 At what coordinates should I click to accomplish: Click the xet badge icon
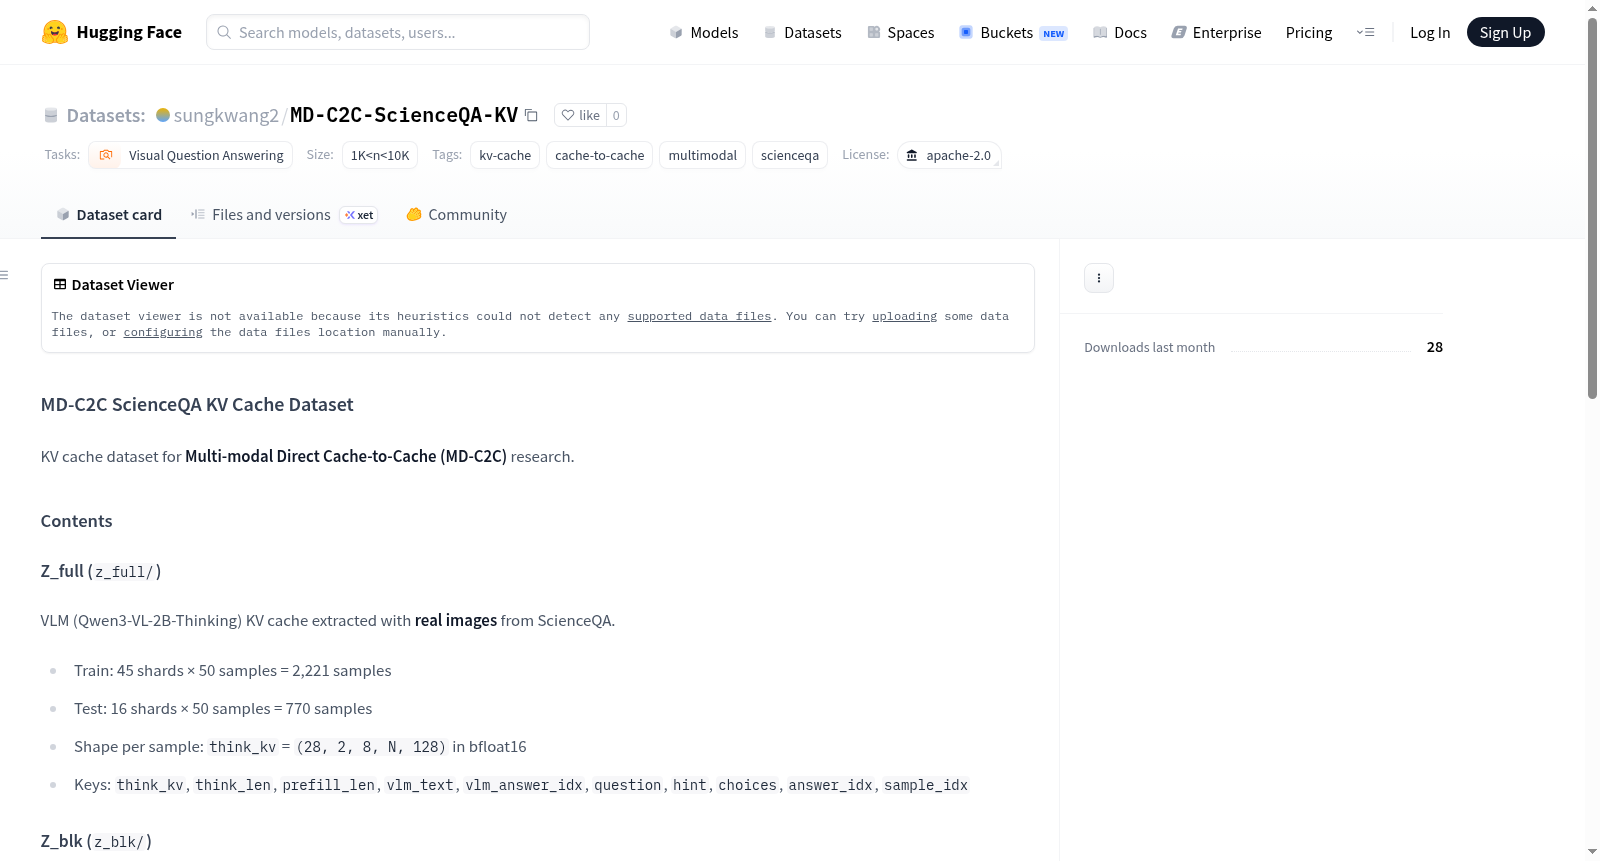pyautogui.click(x=359, y=215)
